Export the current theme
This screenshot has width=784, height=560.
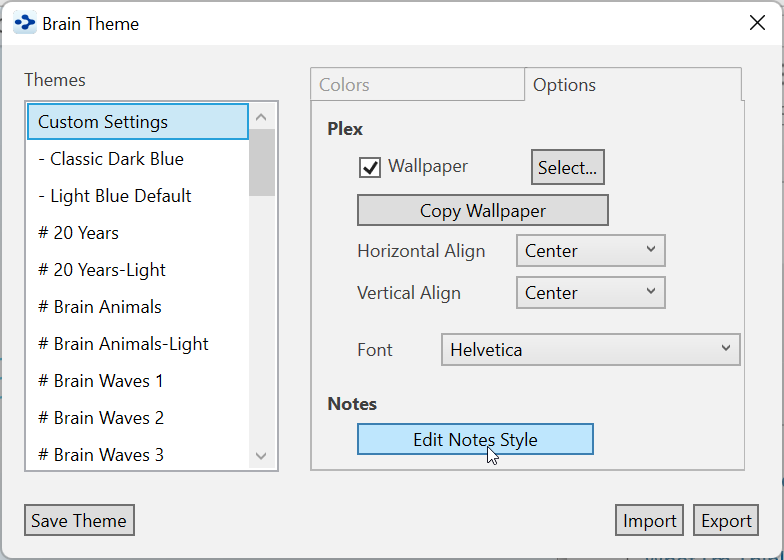tap(726, 520)
